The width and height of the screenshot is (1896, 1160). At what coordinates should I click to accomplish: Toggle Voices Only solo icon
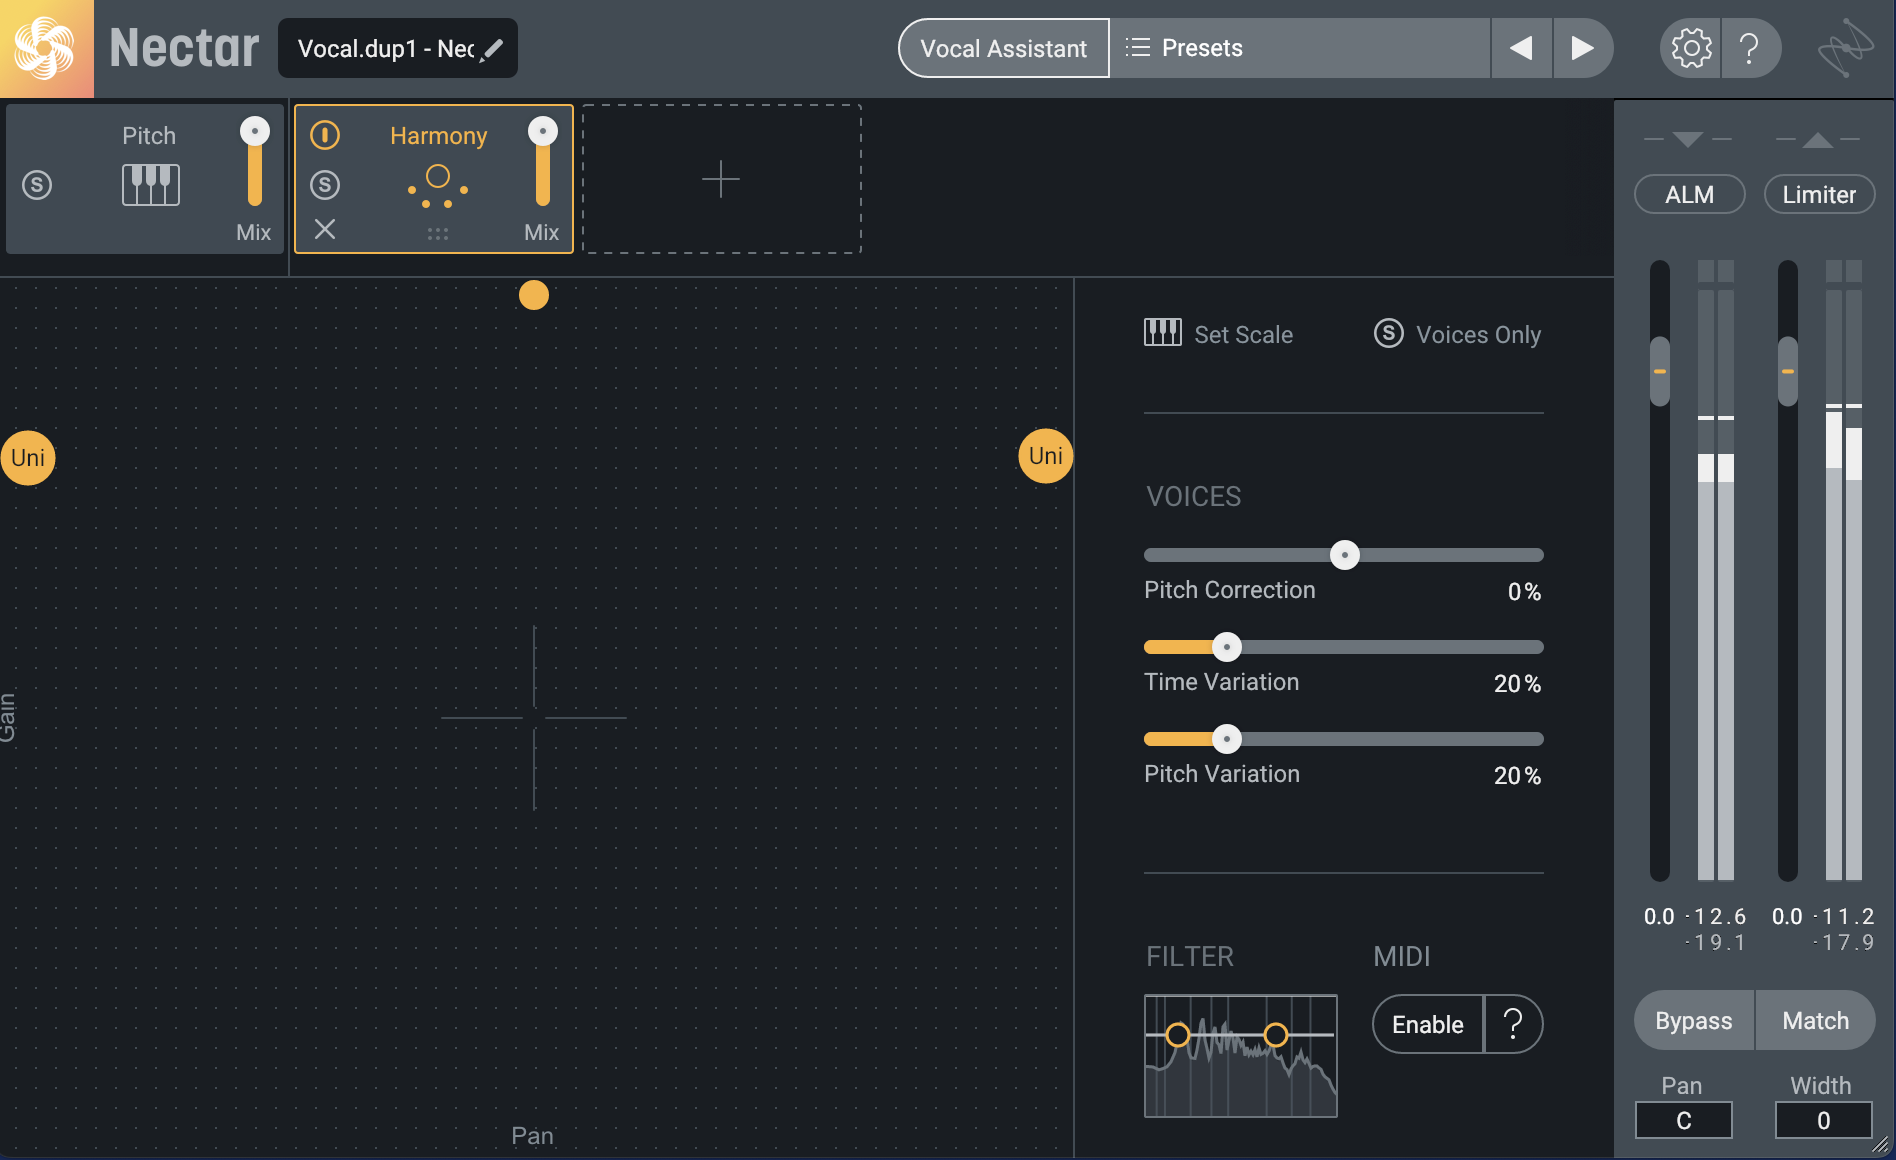point(1389,334)
